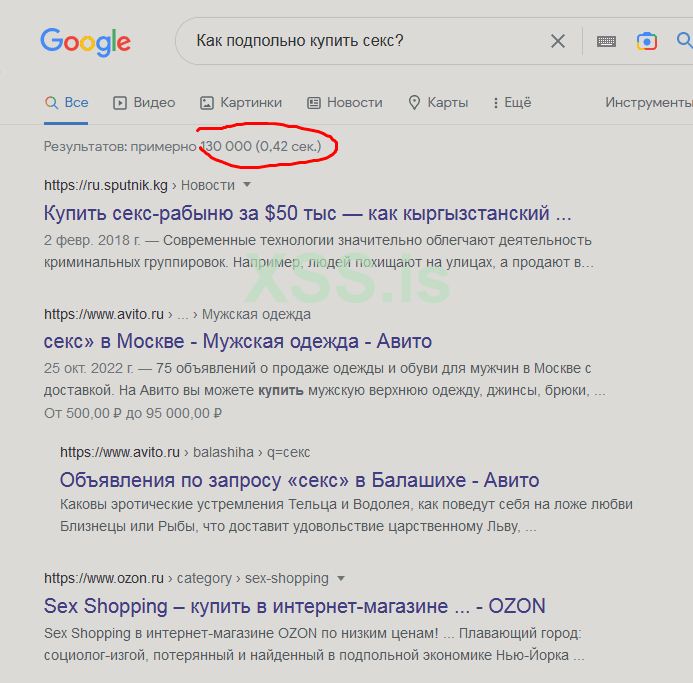Open Sex Shopping OZON result

coord(295,606)
